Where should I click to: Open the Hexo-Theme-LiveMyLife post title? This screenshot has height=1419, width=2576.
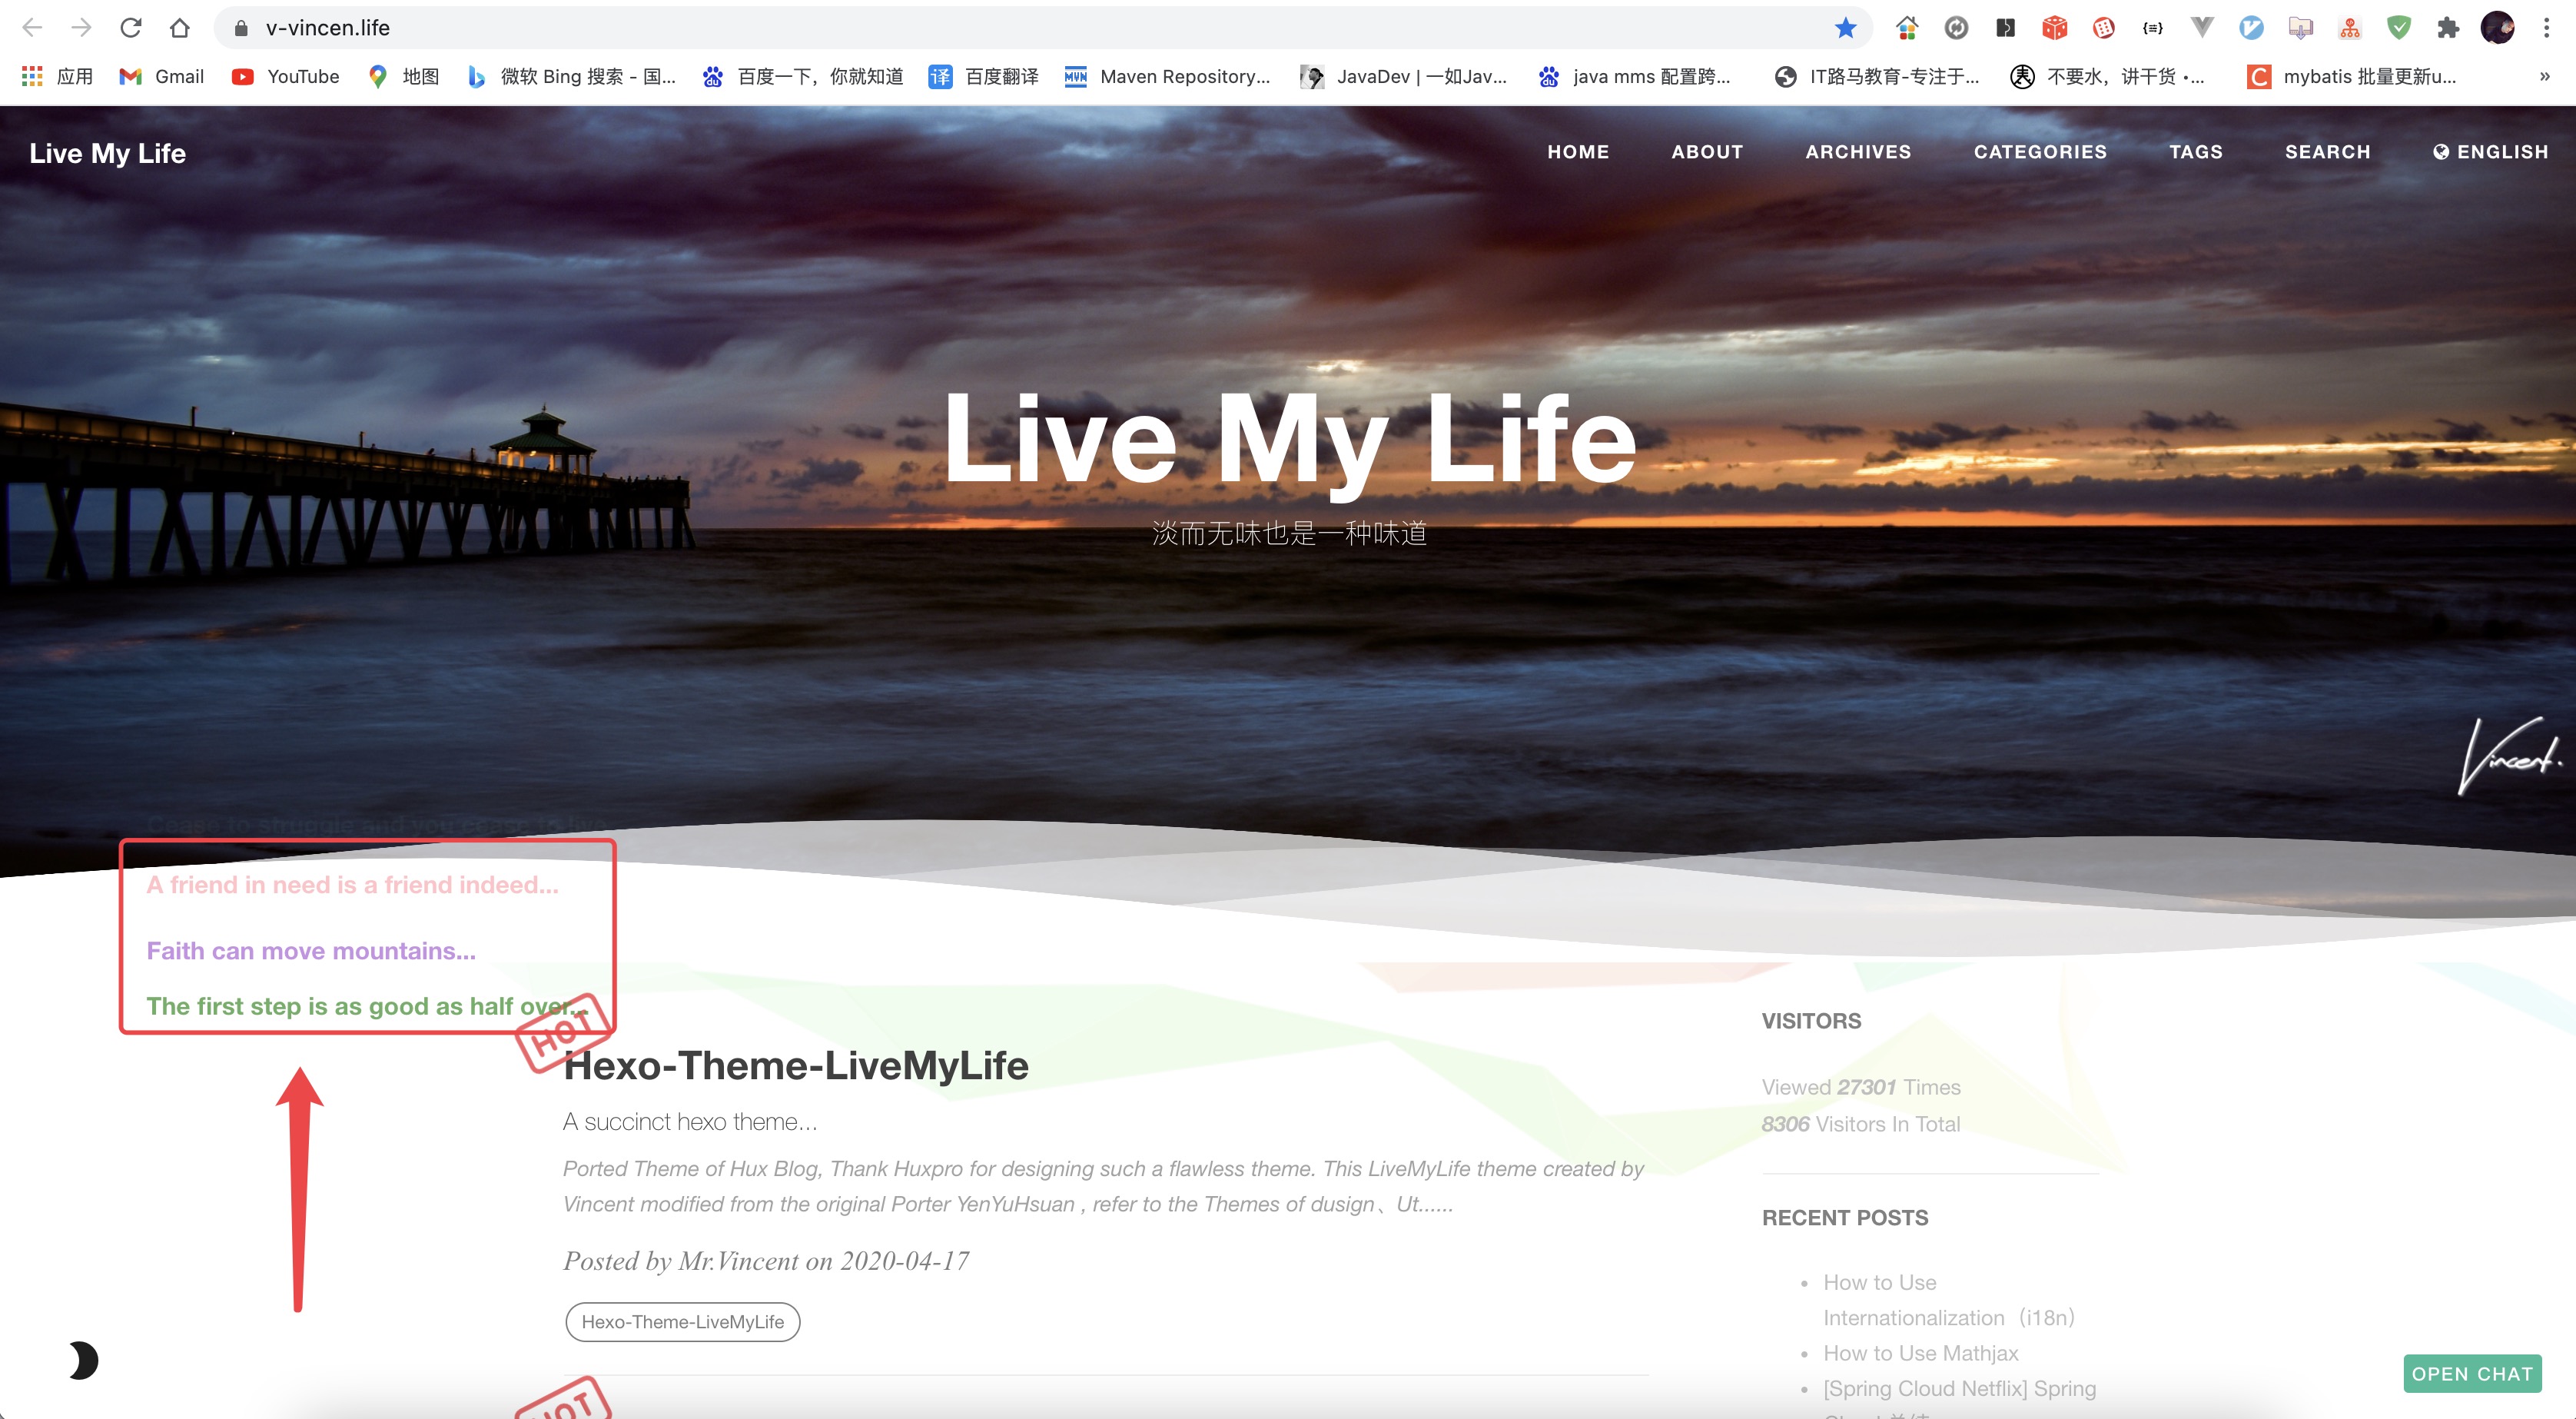pyautogui.click(x=796, y=1066)
